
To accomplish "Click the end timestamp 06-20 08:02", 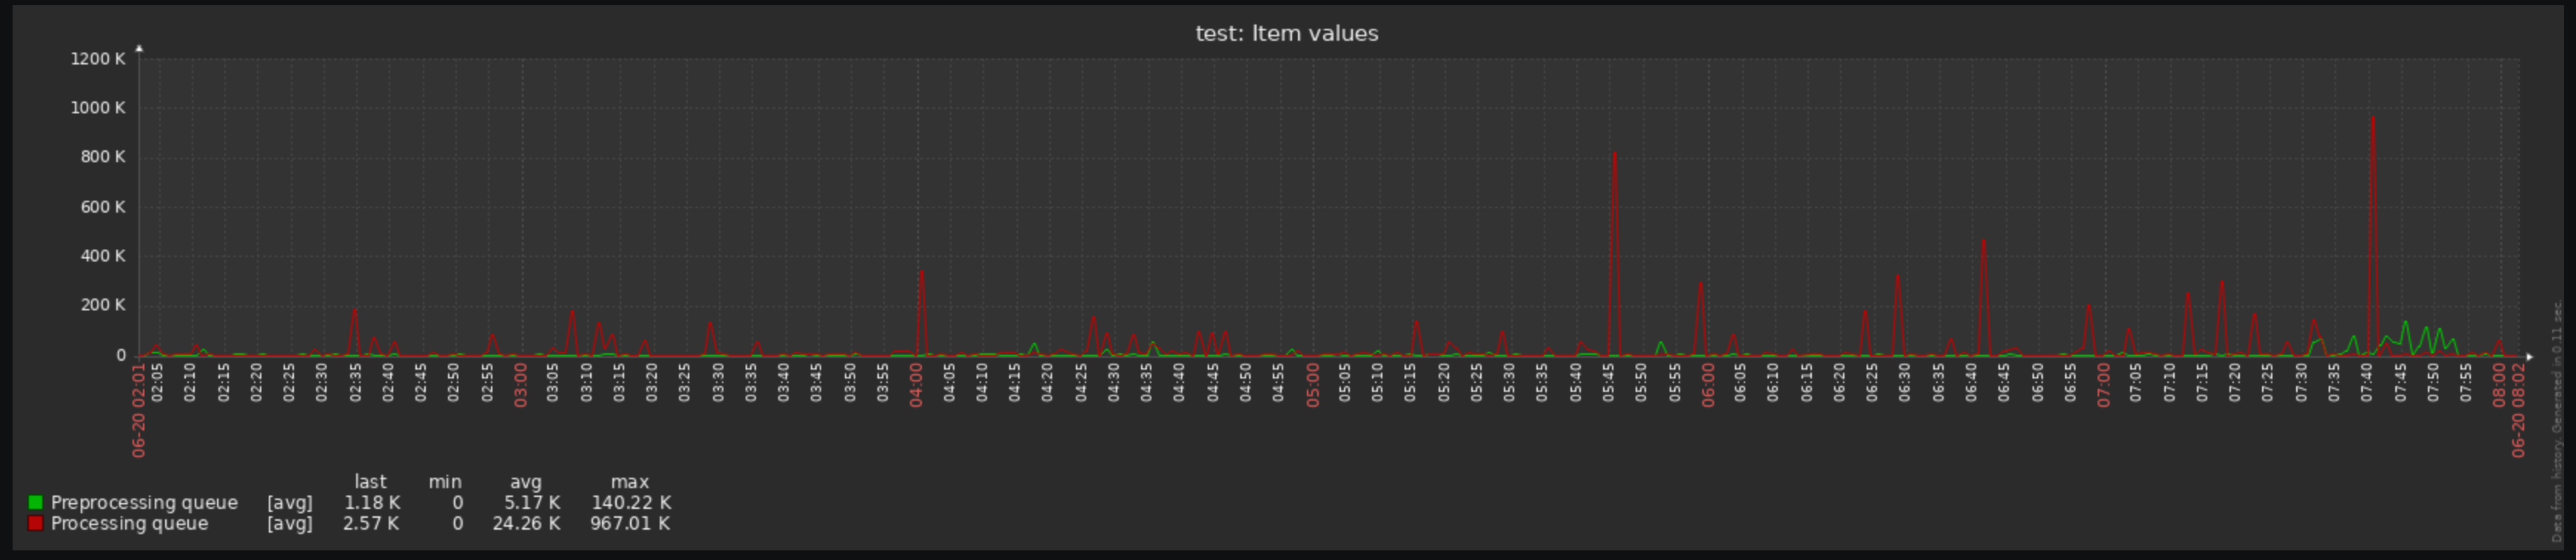I will [2518, 410].
